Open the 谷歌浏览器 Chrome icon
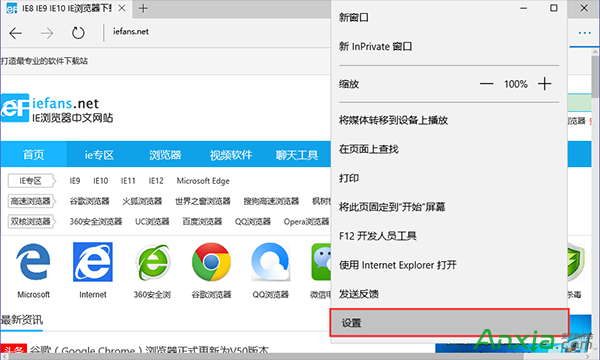This screenshot has height=360, width=600. coord(211,262)
